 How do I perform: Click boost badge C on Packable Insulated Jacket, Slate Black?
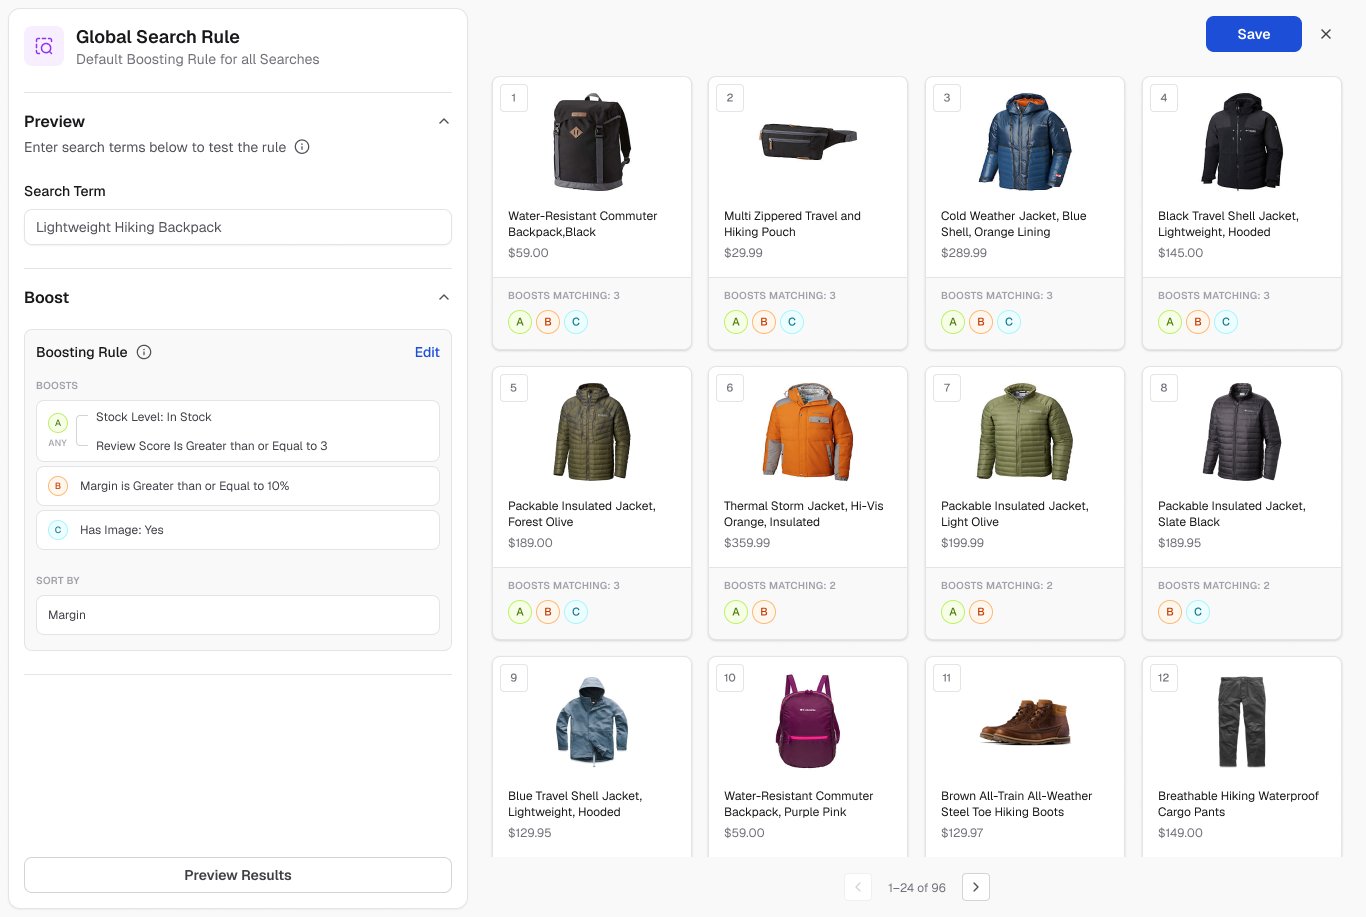(x=1198, y=612)
